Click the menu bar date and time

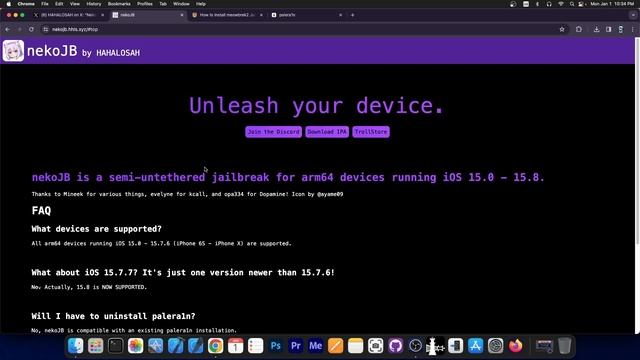612,4
